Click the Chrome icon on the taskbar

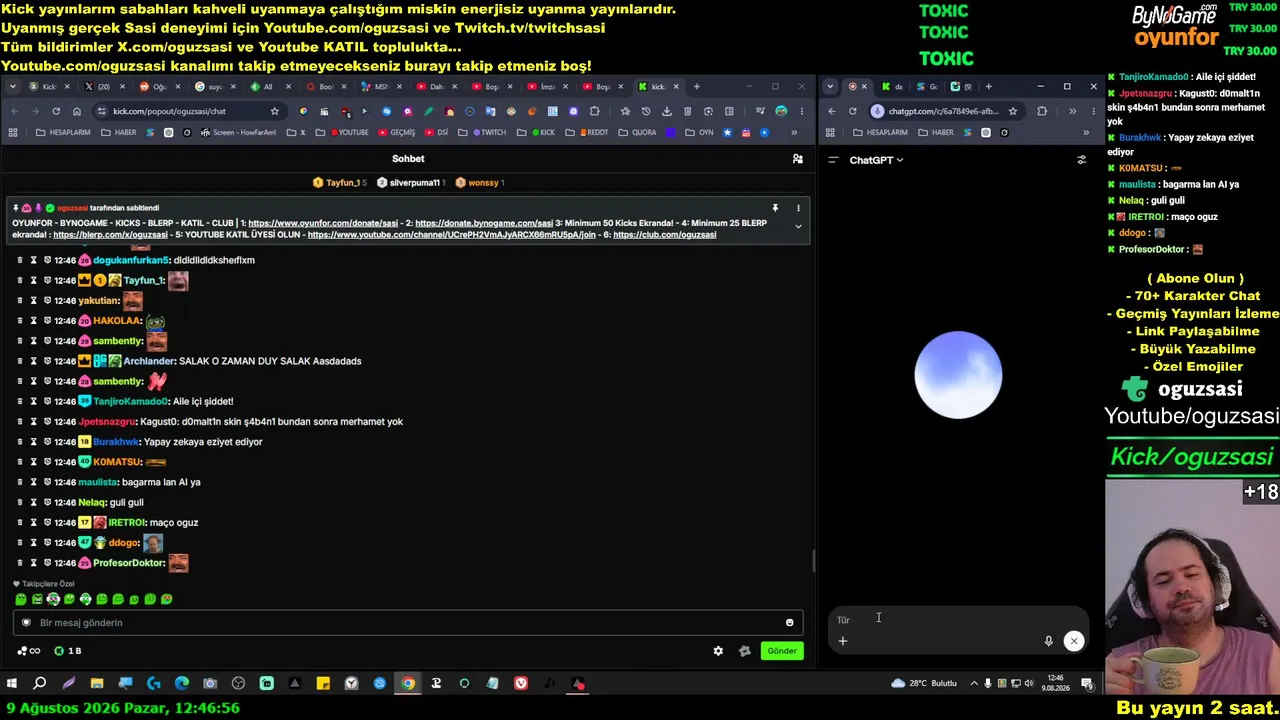coord(408,684)
